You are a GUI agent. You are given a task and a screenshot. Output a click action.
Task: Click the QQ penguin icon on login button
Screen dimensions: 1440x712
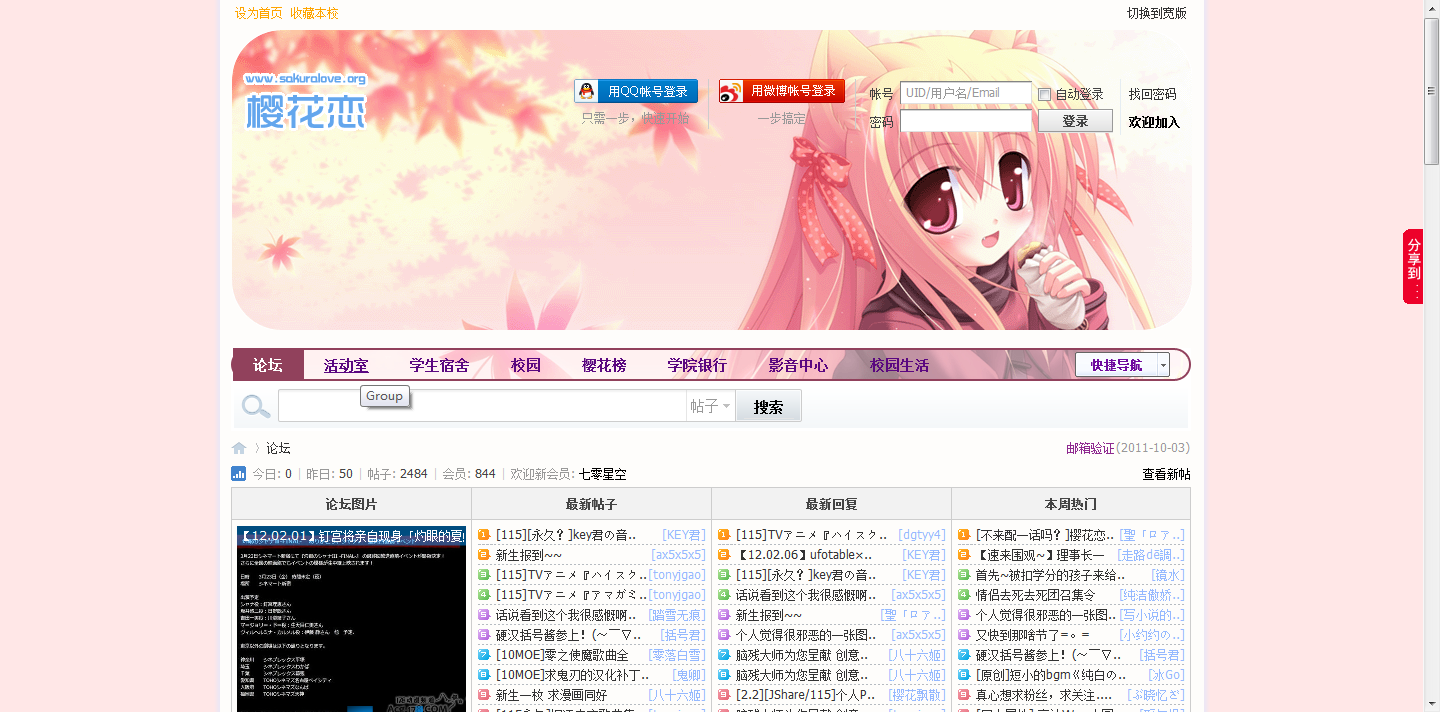(588, 91)
